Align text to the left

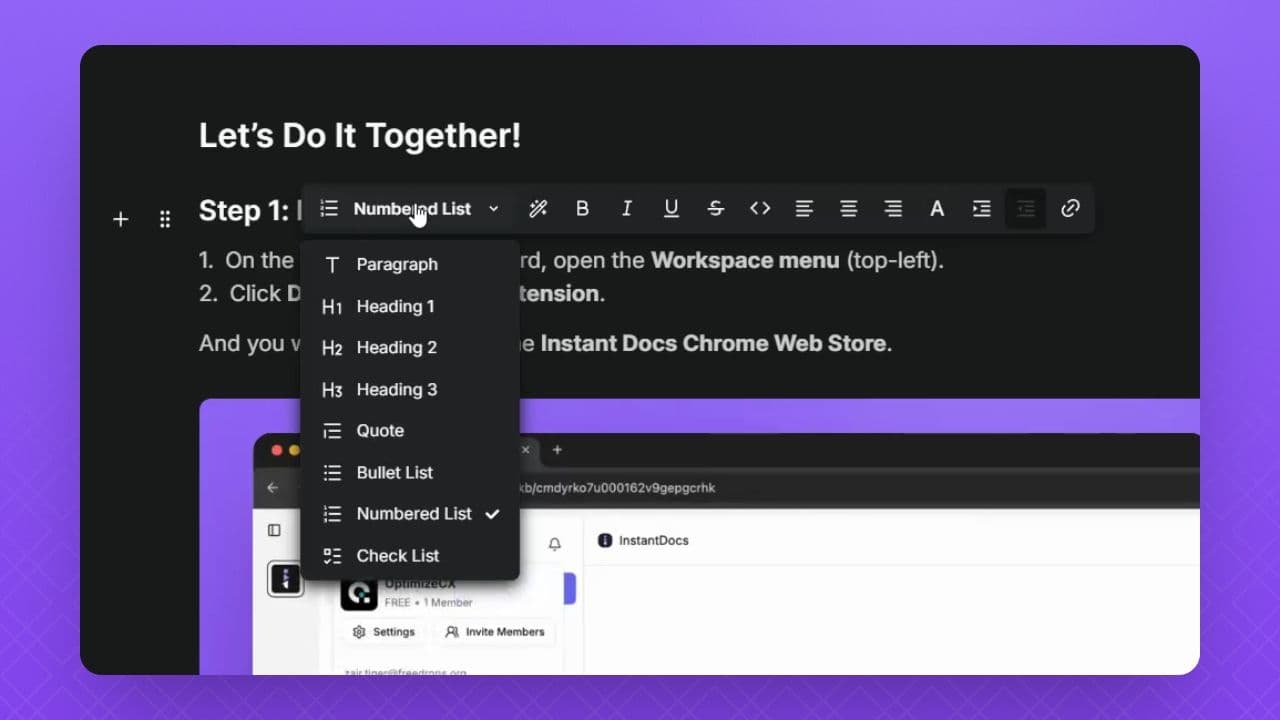(x=804, y=208)
